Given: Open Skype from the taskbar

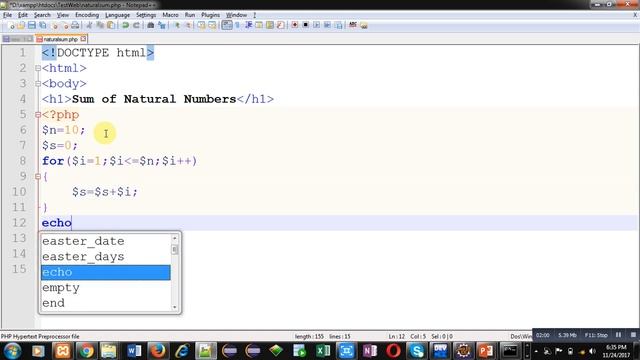Looking at the screenshot, I should click(x=417, y=351).
